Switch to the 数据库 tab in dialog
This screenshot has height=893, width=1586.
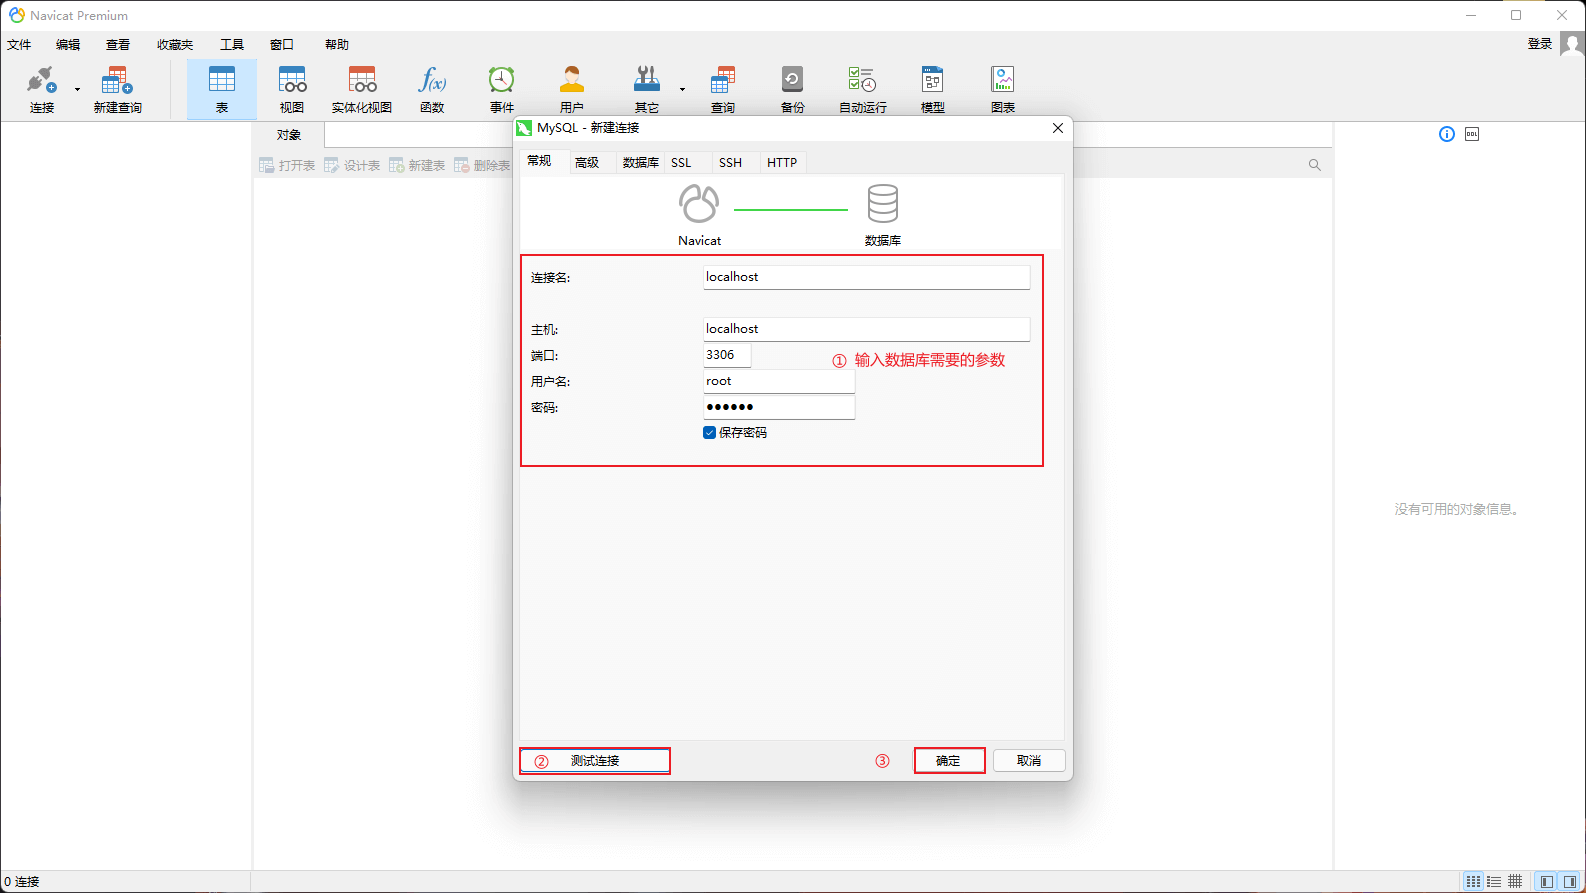640,162
